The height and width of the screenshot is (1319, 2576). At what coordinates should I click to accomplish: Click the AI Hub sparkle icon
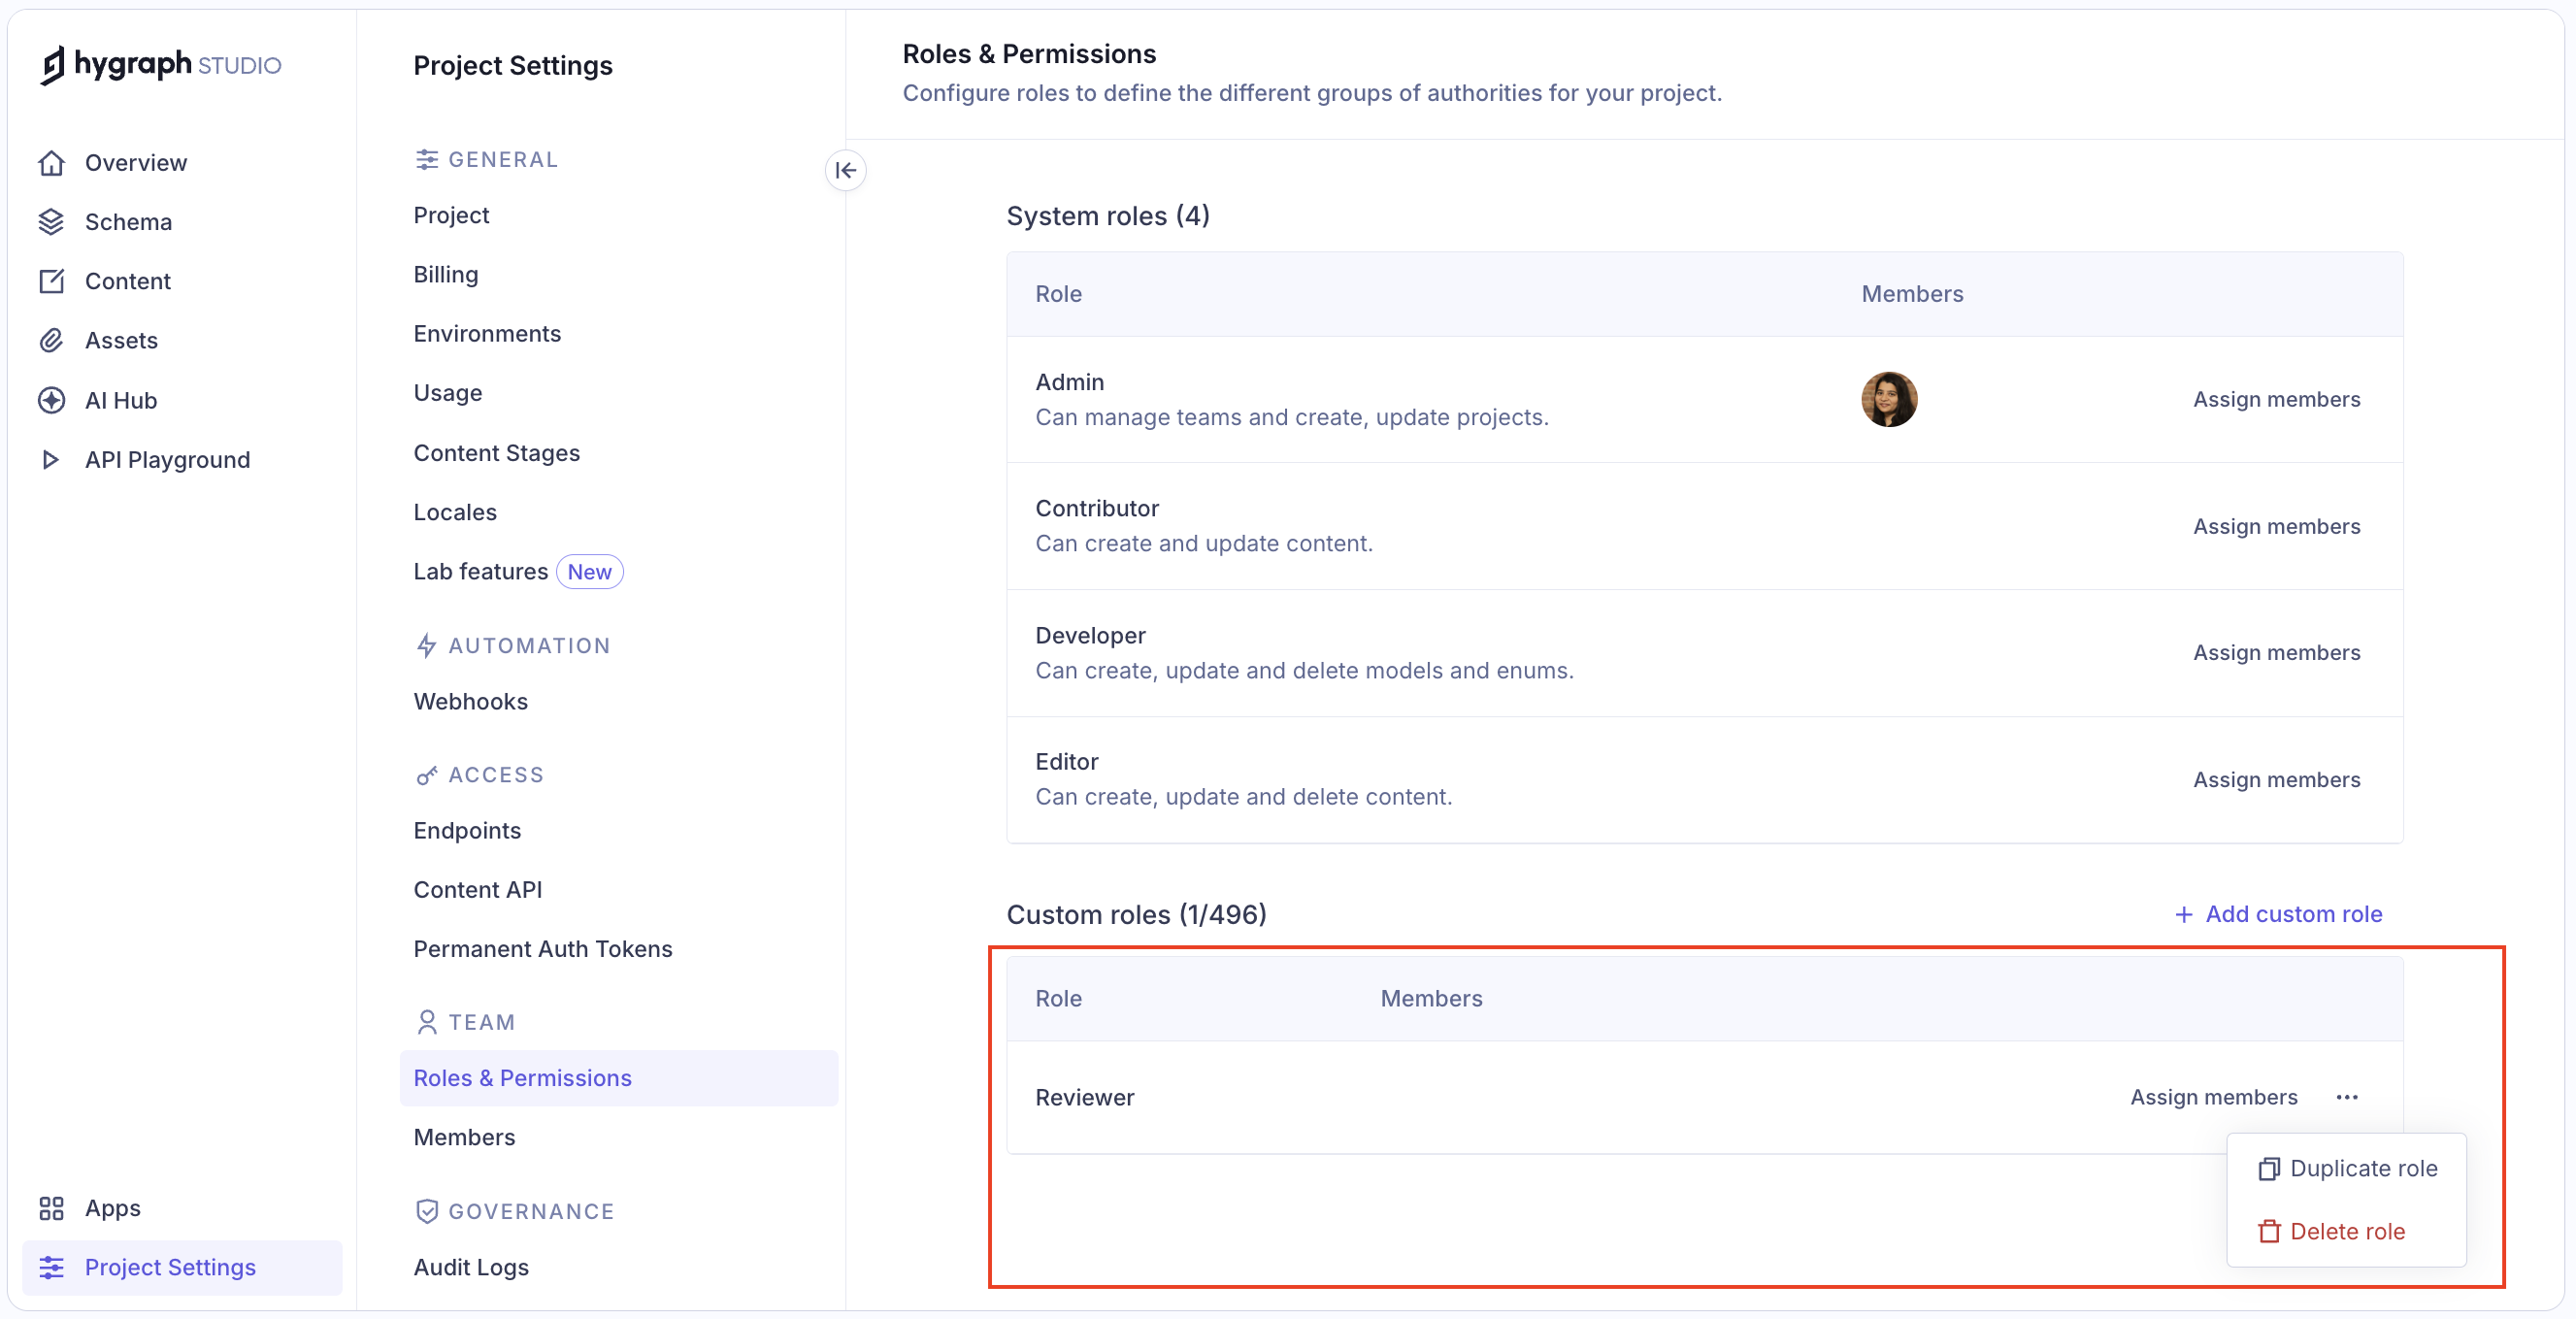point(51,400)
